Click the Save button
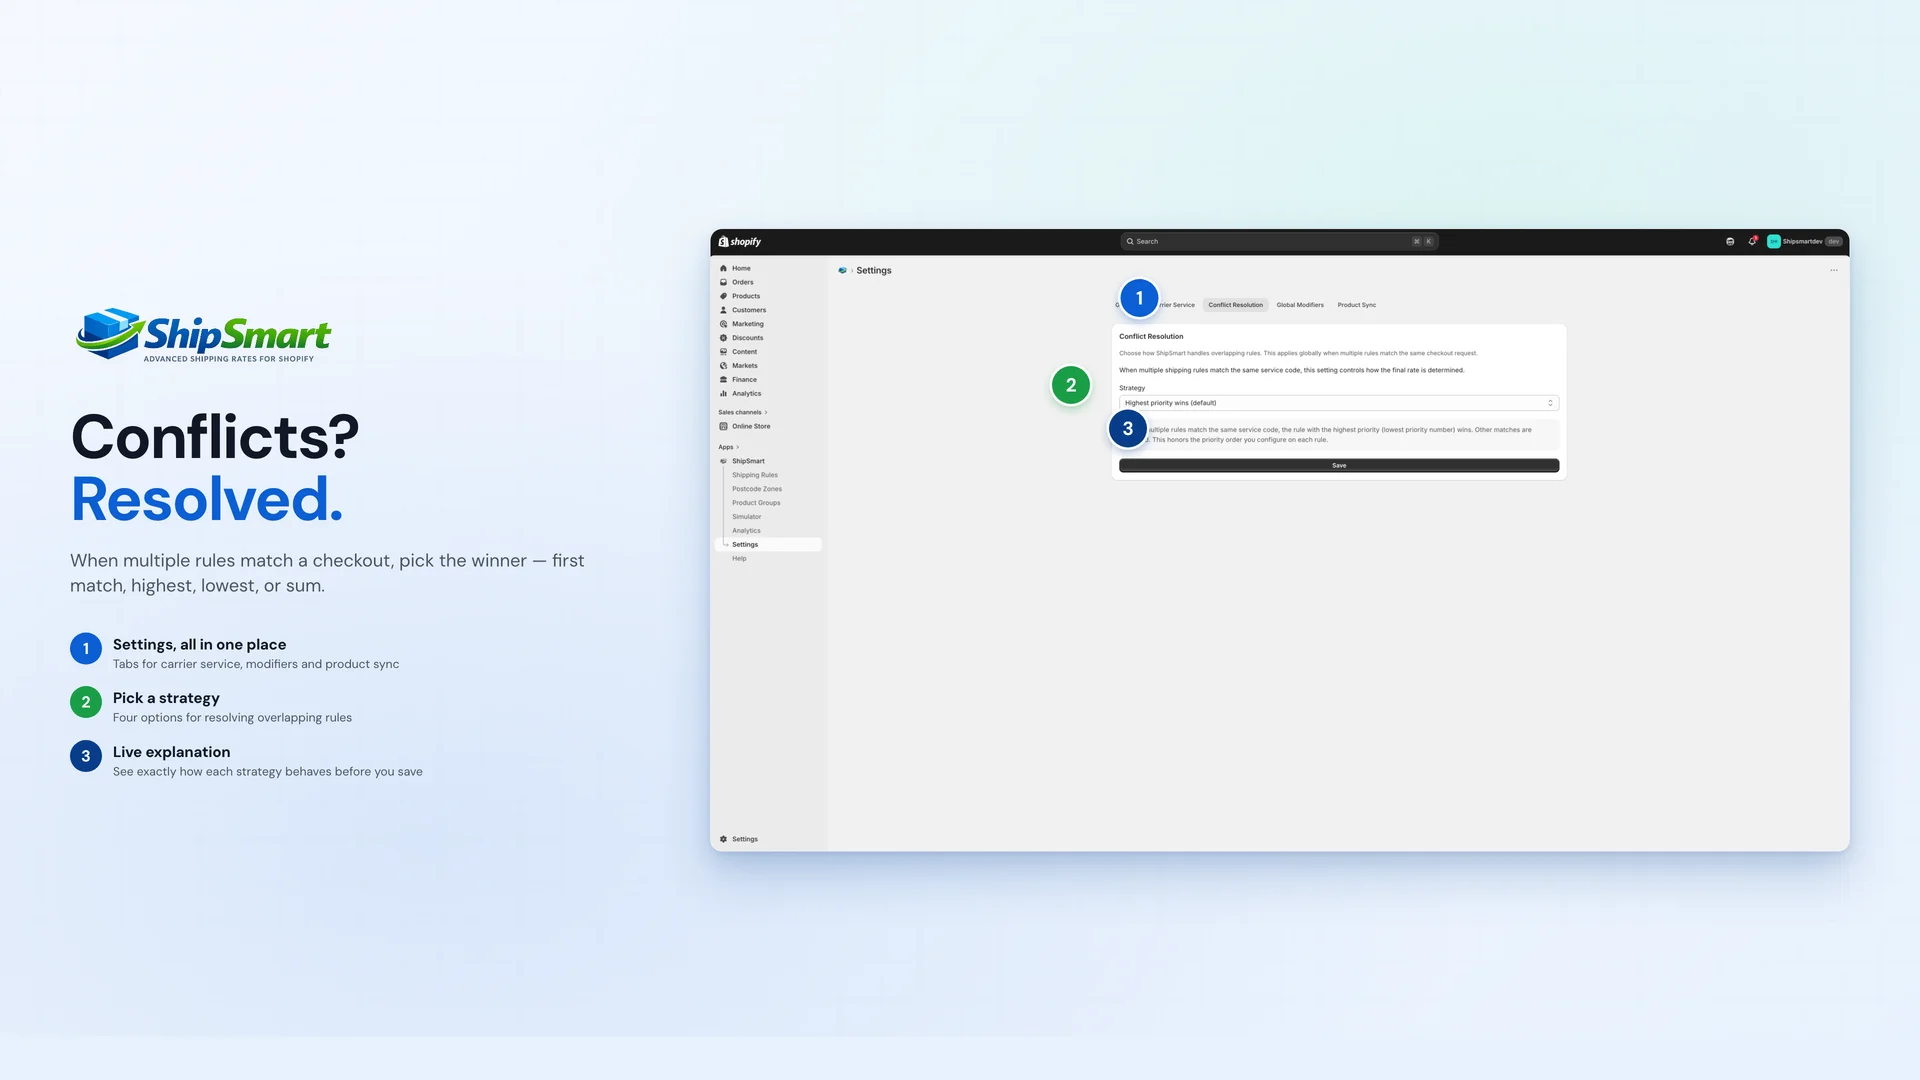The image size is (1920, 1080). (1338, 466)
